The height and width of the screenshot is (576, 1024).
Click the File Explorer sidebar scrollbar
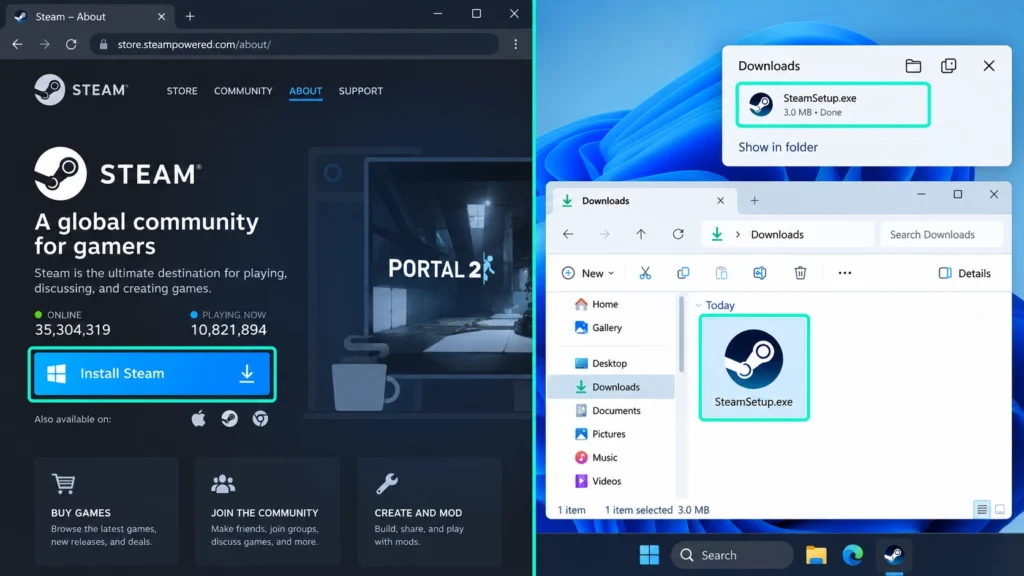(x=681, y=334)
